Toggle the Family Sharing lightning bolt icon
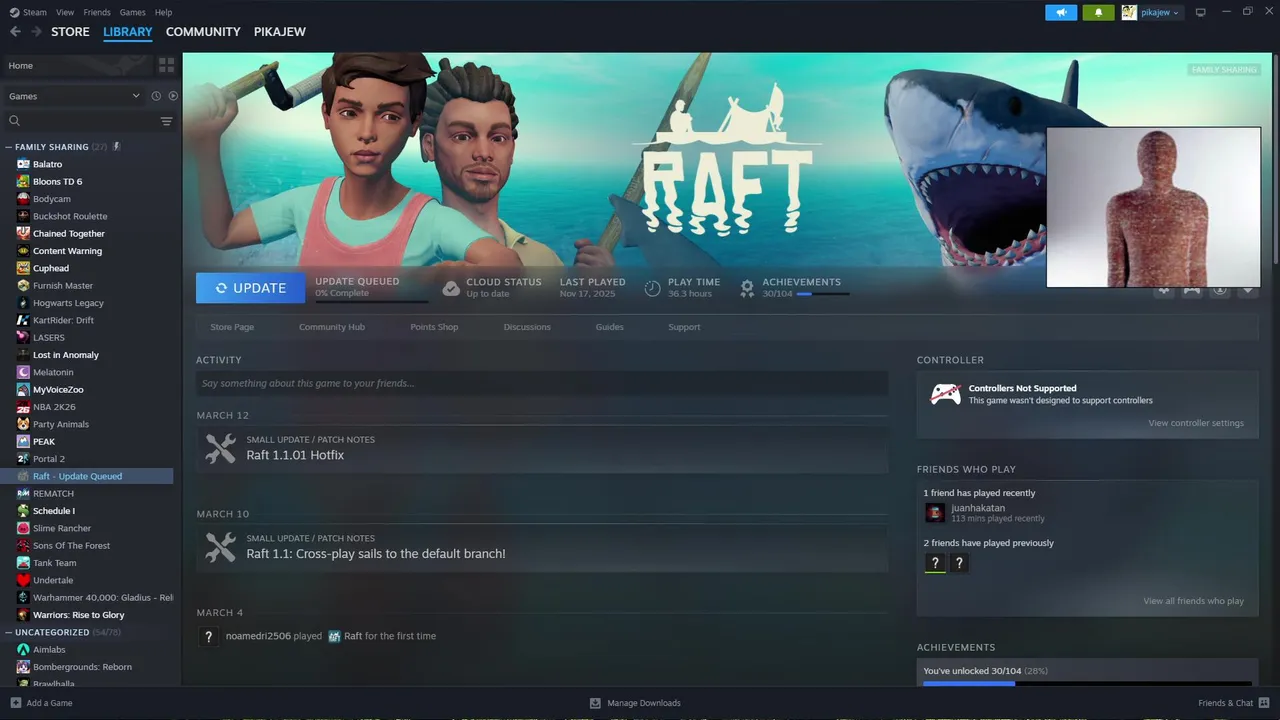 (x=116, y=146)
